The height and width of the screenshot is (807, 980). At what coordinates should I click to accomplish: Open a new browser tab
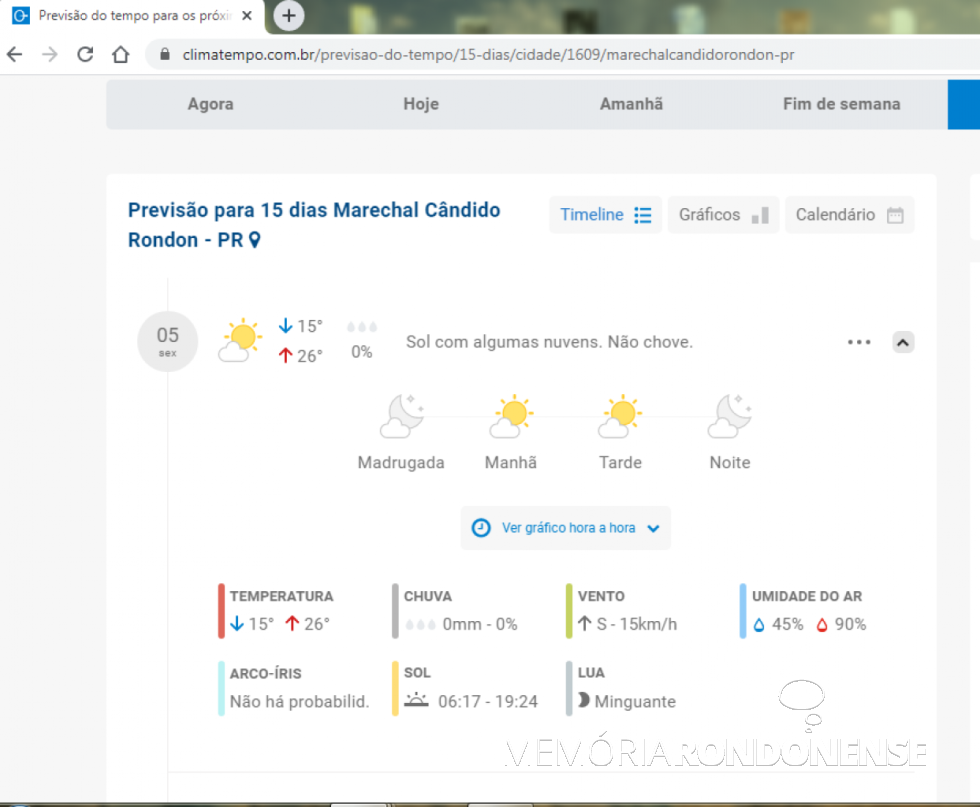[x=289, y=16]
